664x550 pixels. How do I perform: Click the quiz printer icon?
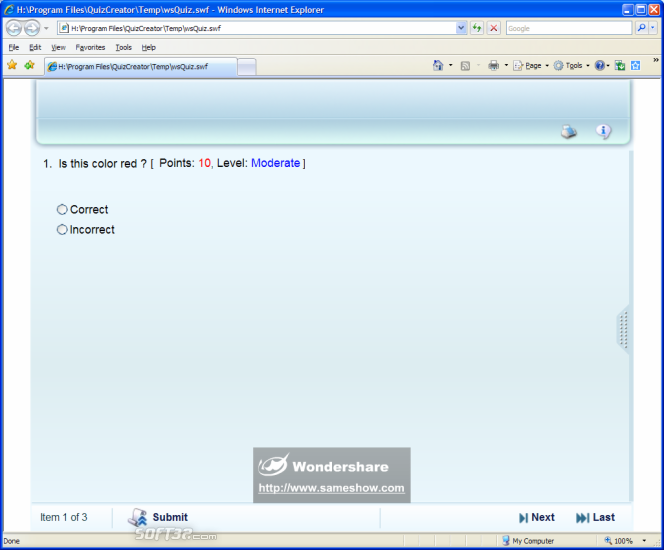pyautogui.click(x=569, y=131)
